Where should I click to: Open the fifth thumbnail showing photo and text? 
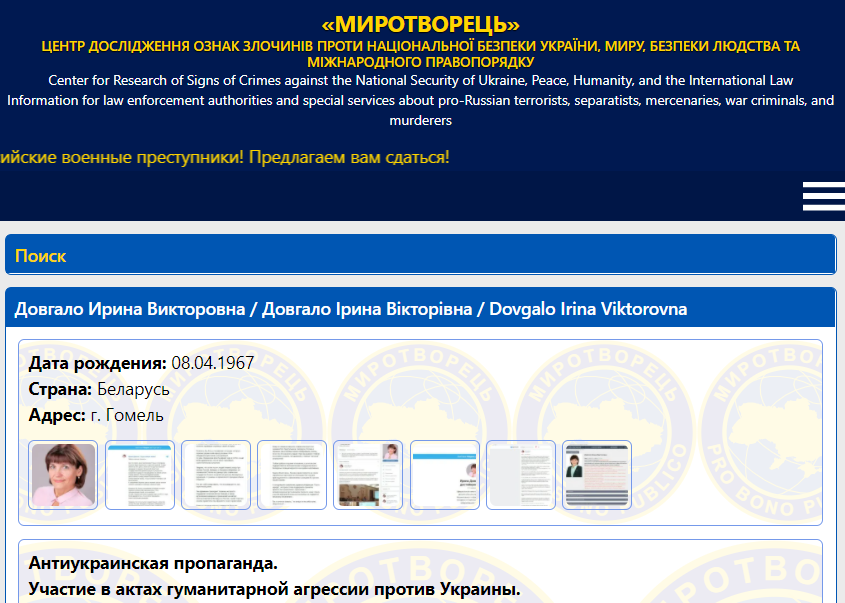coord(368,475)
